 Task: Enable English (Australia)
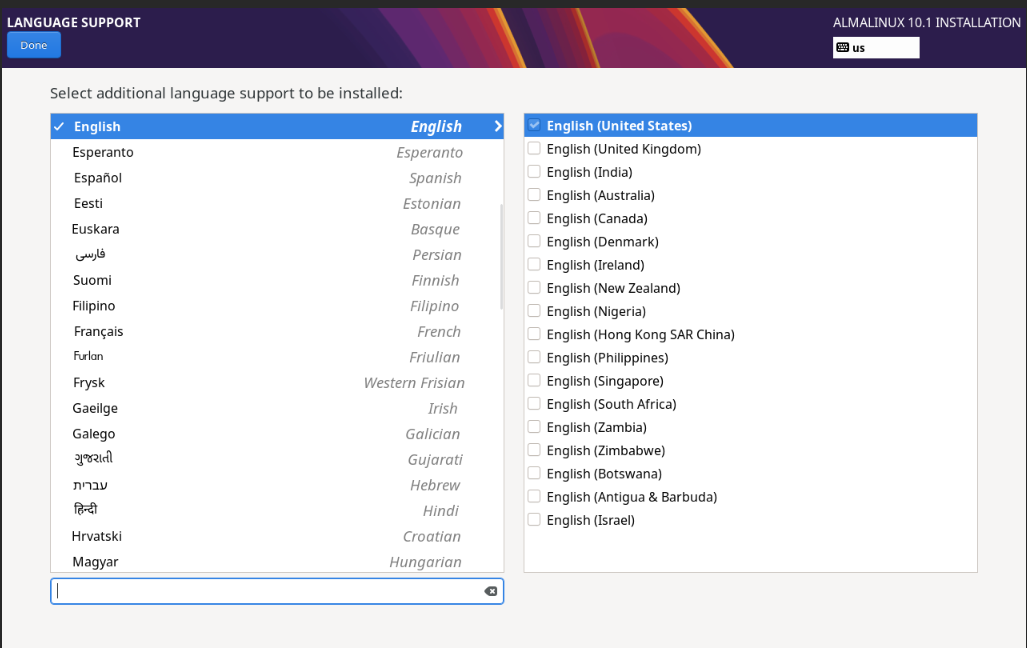click(x=534, y=194)
